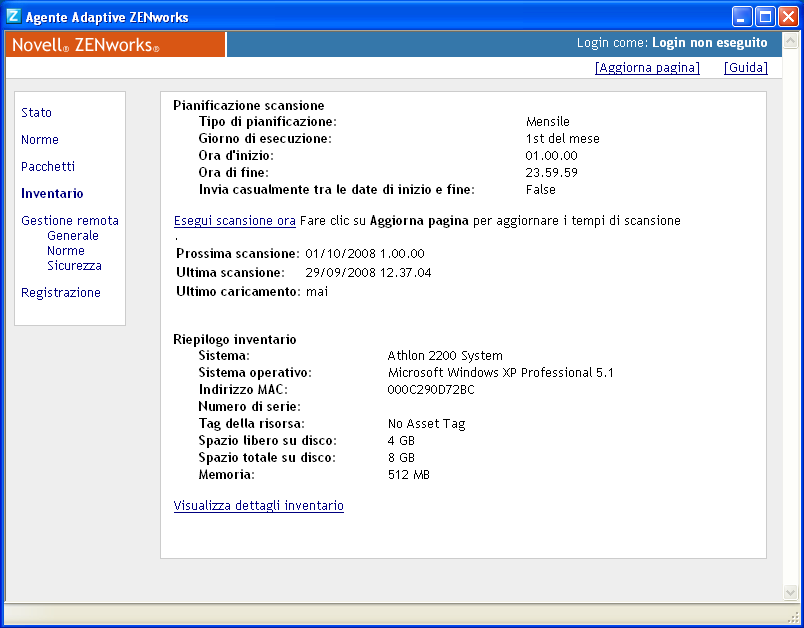
Task: Select the 'False' value
Action: [540, 190]
